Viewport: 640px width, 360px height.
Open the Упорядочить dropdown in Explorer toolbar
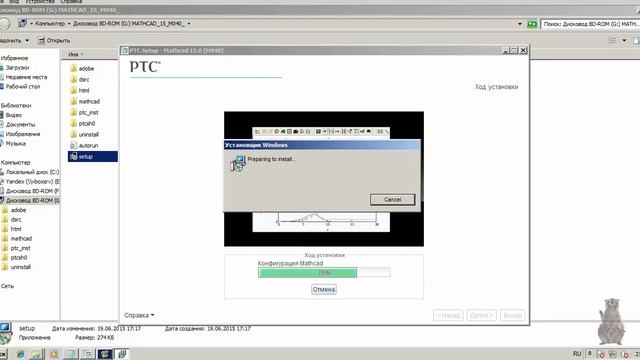[14, 40]
